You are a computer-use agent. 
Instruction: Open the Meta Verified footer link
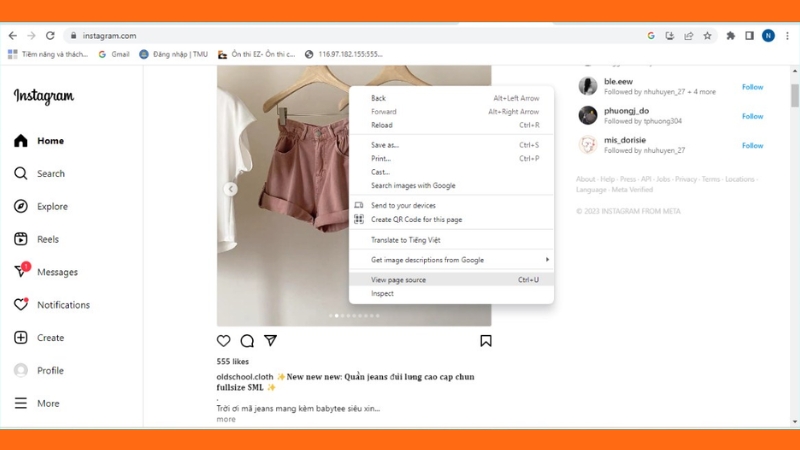point(632,190)
